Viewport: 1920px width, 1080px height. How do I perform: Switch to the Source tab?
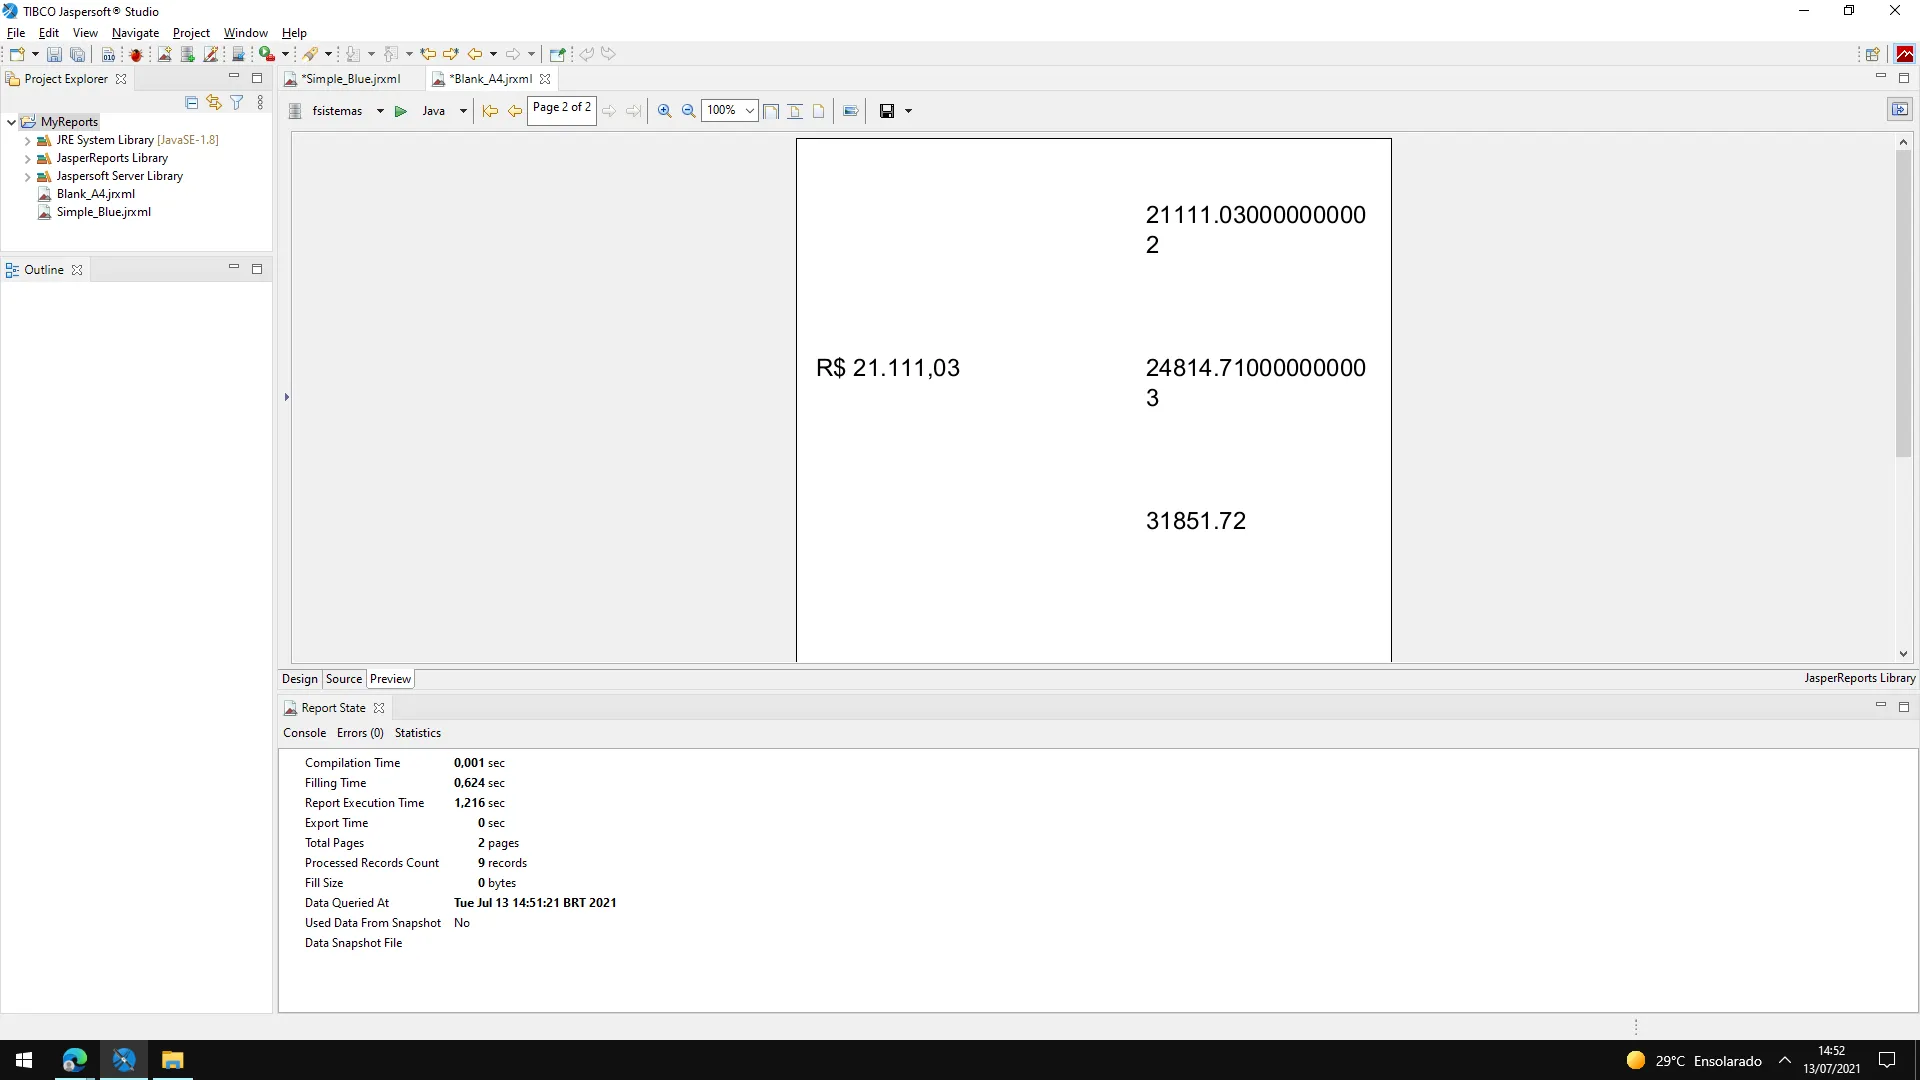click(x=343, y=679)
